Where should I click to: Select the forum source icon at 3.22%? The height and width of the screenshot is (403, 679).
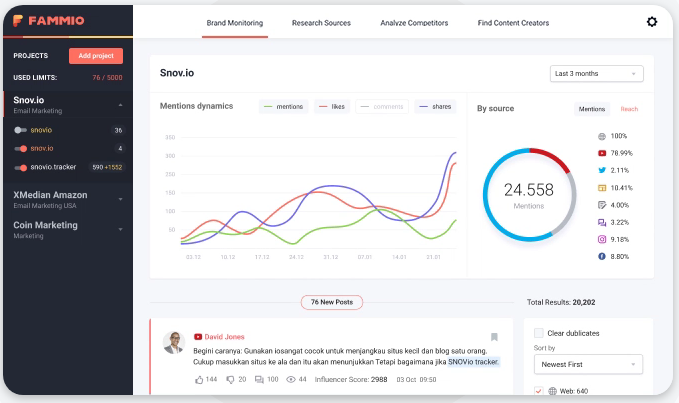pyautogui.click(x=601, y=222)
